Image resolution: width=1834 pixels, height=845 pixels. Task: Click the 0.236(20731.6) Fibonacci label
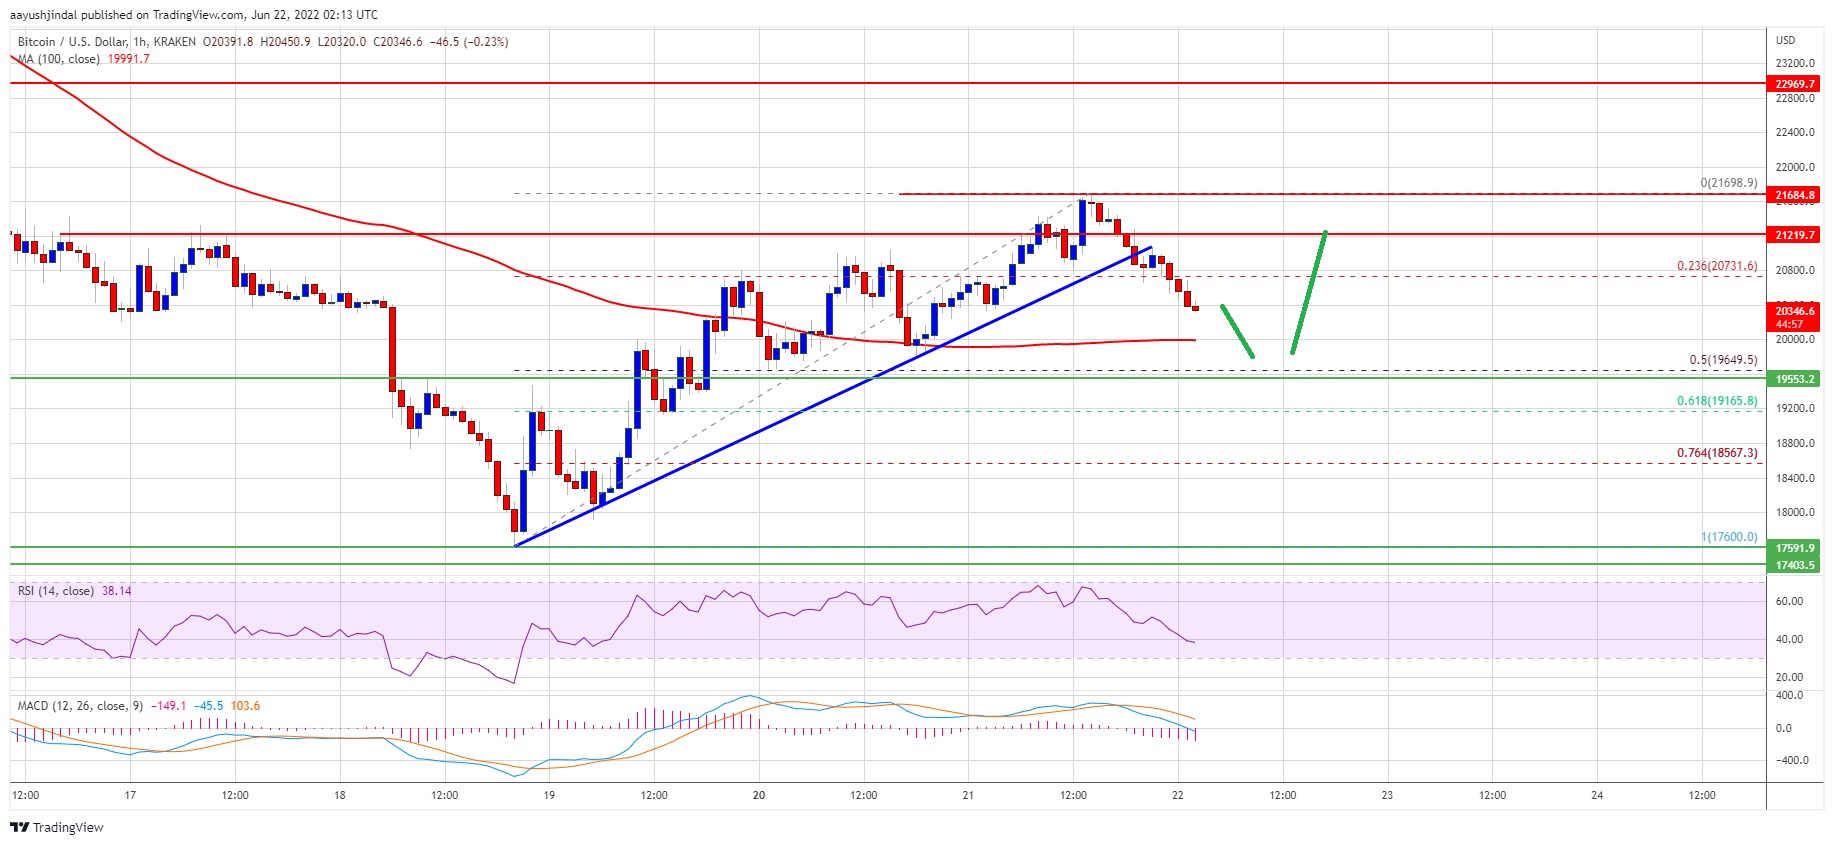(x=1717, y=266)
